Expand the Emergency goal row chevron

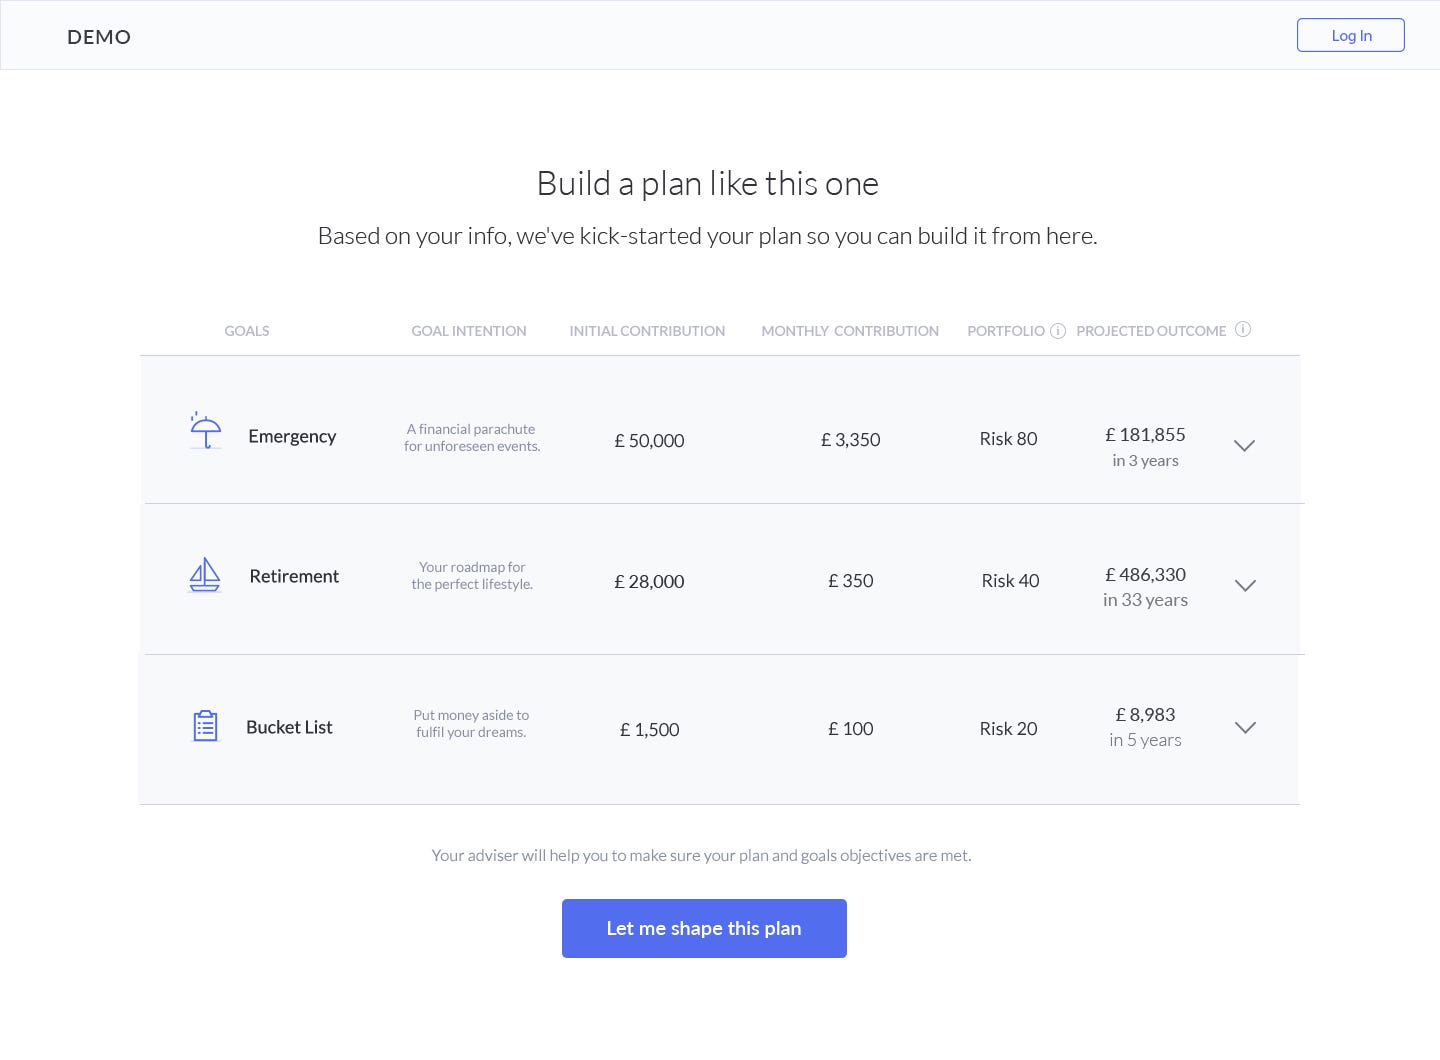tap(1244, 446)
